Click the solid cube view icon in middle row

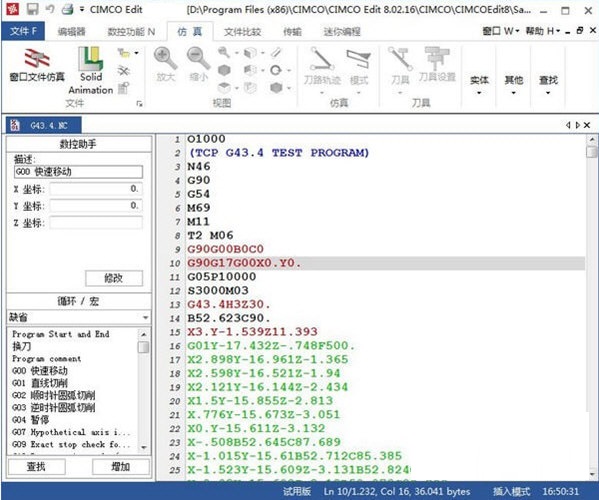pos(224,70)
